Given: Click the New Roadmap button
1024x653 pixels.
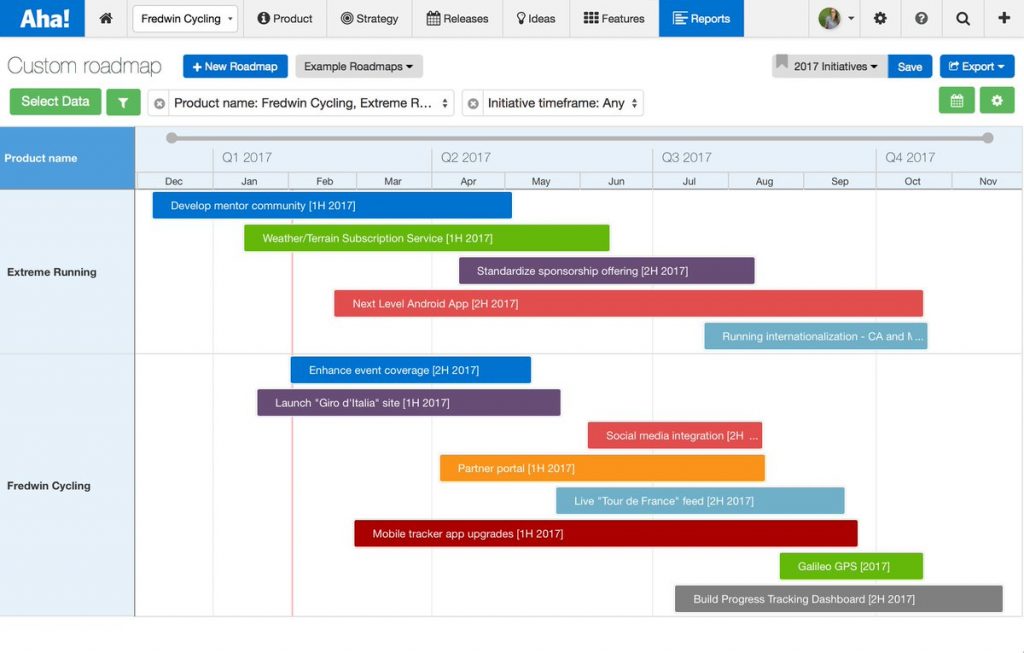Looking at the screenshot, I should tap(235, 66).
